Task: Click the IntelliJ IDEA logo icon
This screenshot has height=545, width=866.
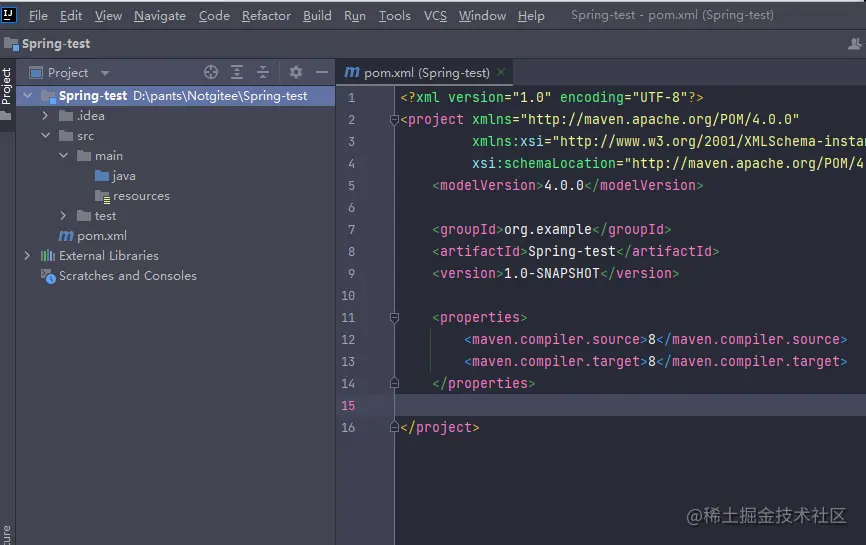Action: [x=9, y=14]
